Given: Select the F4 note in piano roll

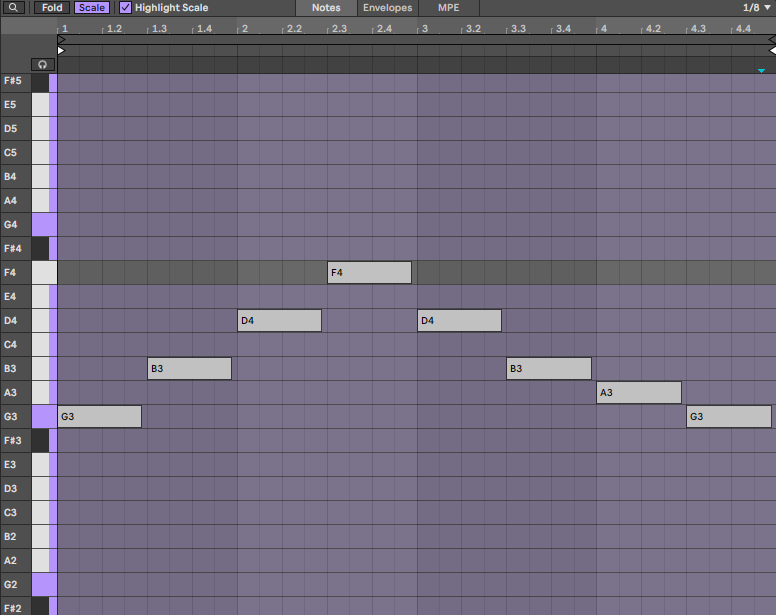Looking at the screenshot, I should click(x=369, y=273).
